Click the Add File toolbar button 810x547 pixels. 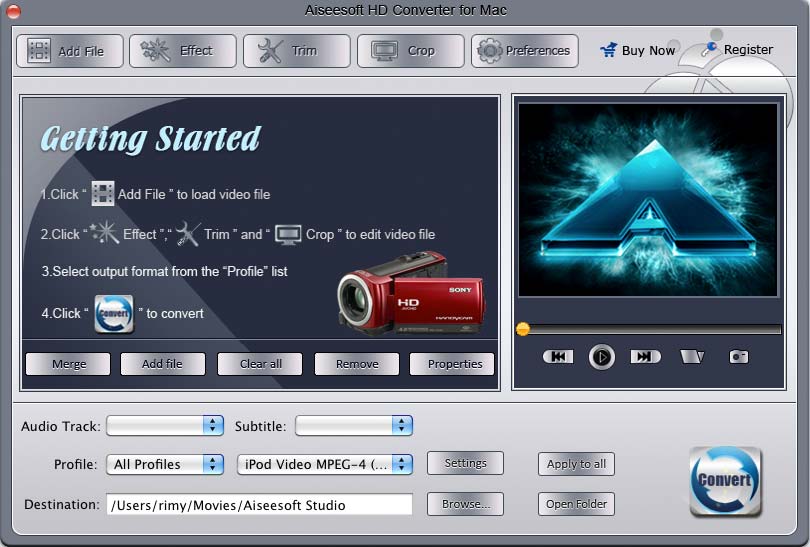[x=70, y=51]
